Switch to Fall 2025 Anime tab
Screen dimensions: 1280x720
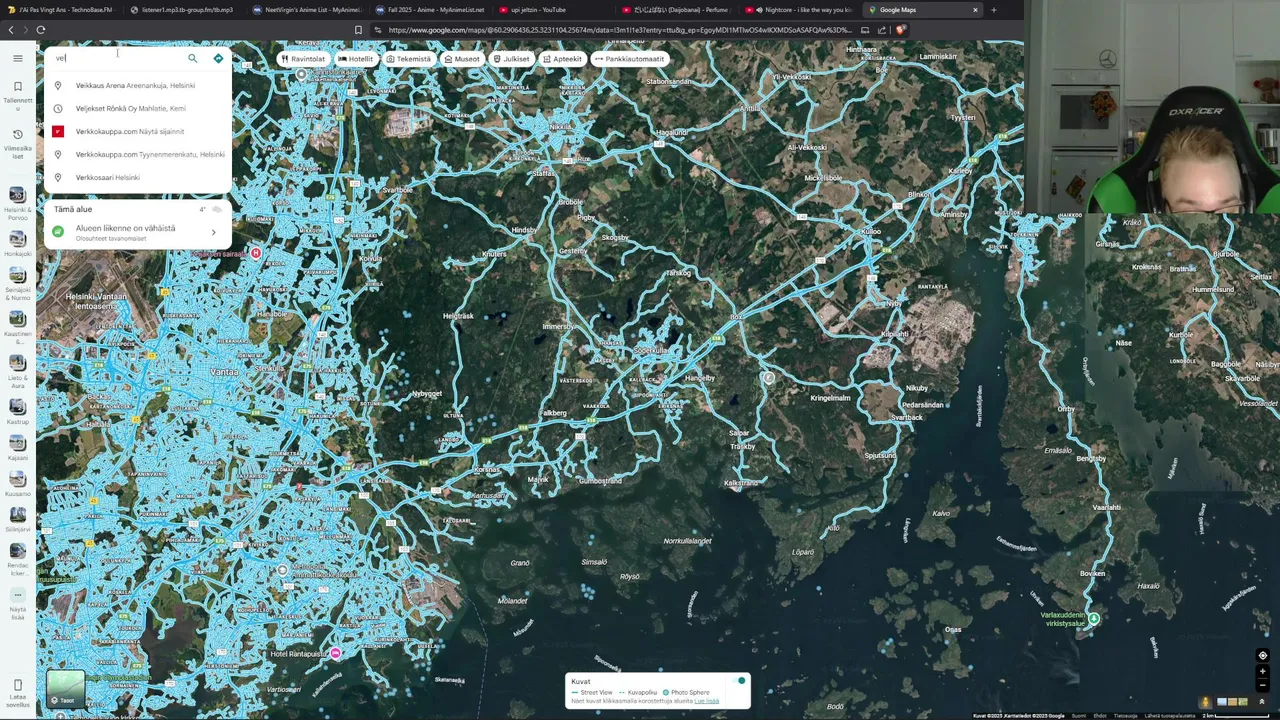(429, 10)
